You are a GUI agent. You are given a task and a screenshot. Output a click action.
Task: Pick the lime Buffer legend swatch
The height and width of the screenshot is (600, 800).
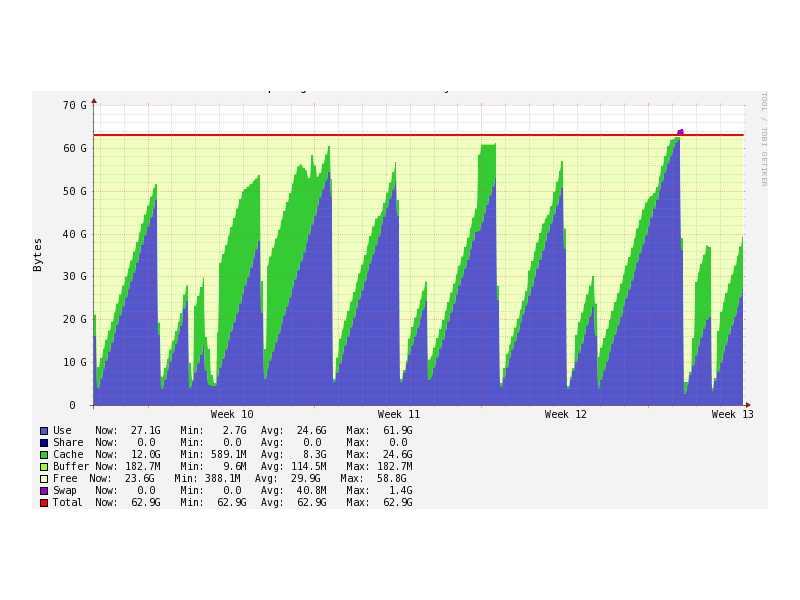pos(44,467)
